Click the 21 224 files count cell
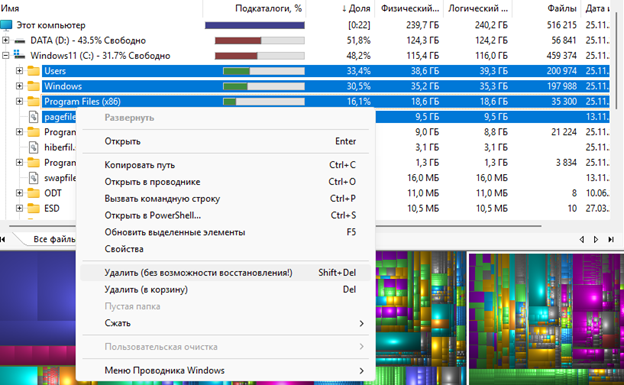 [x=564, y=132]
